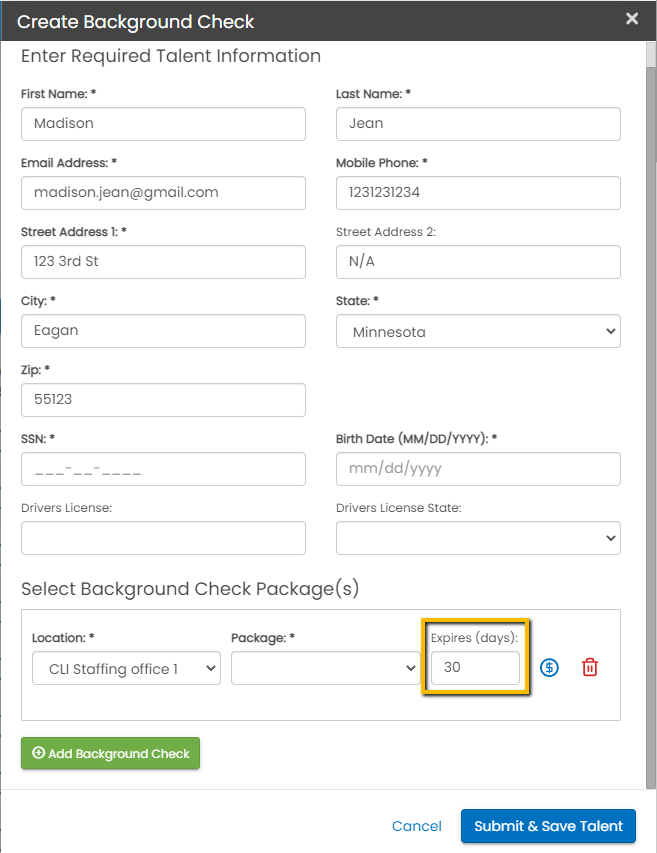Click Submit & Save Talent button

(x=548, y=826)
